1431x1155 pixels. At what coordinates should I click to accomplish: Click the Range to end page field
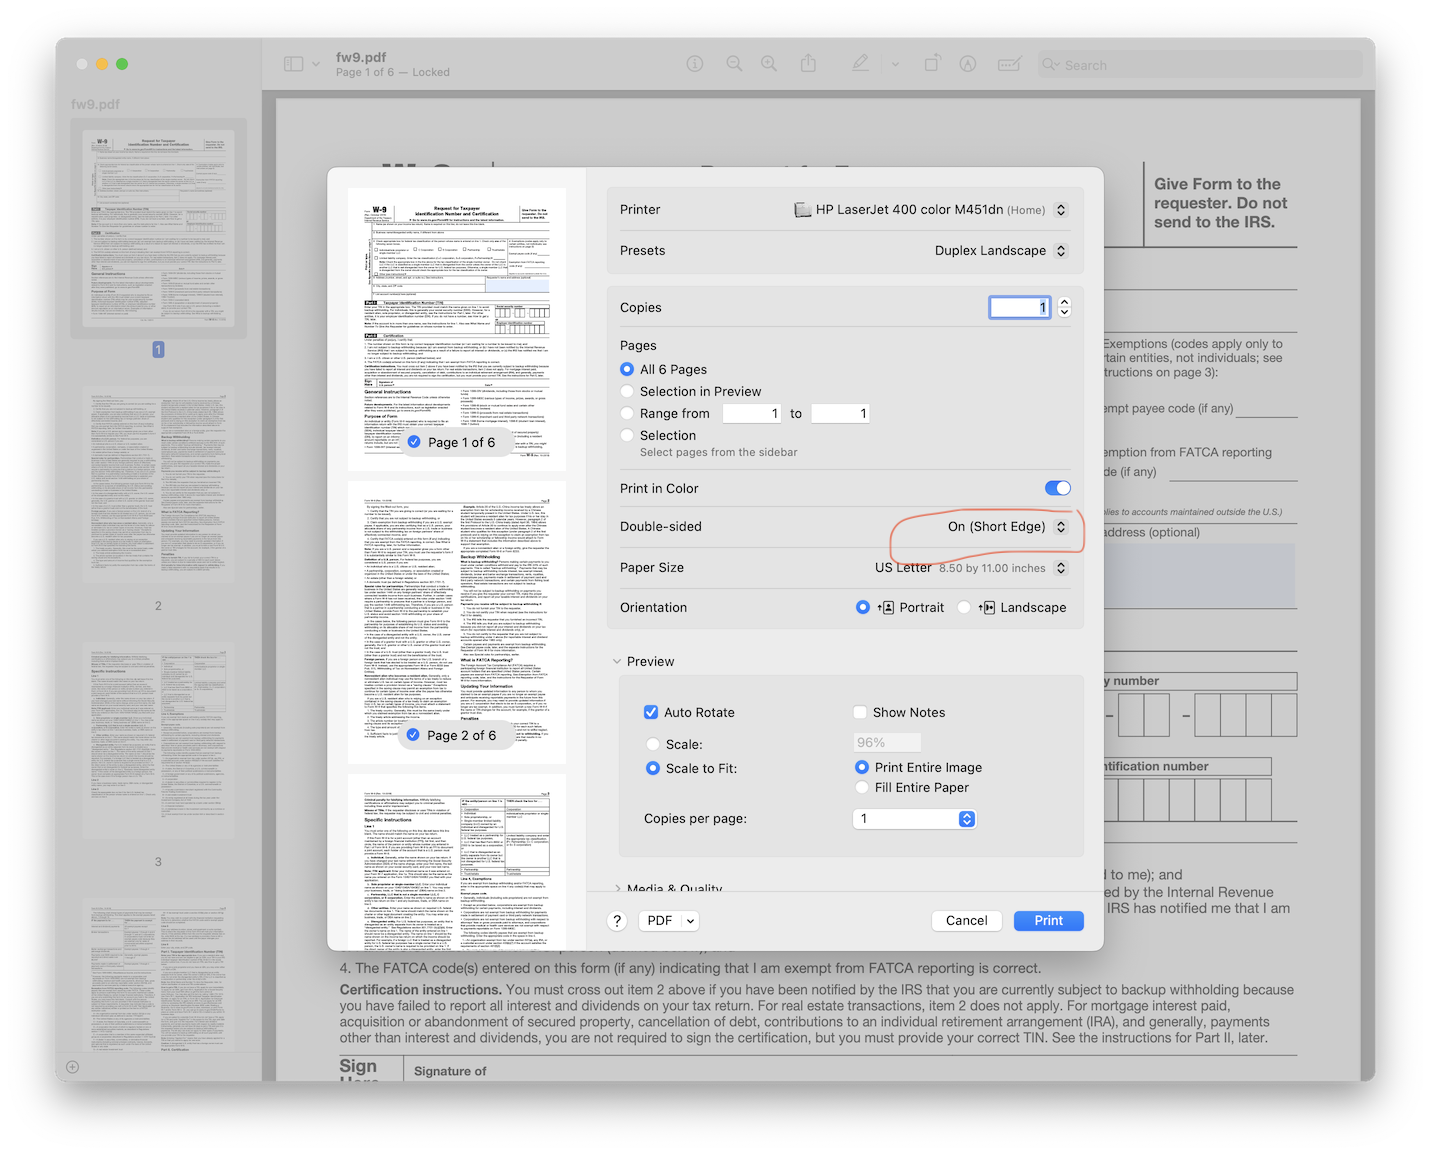(x=840, y=413)
